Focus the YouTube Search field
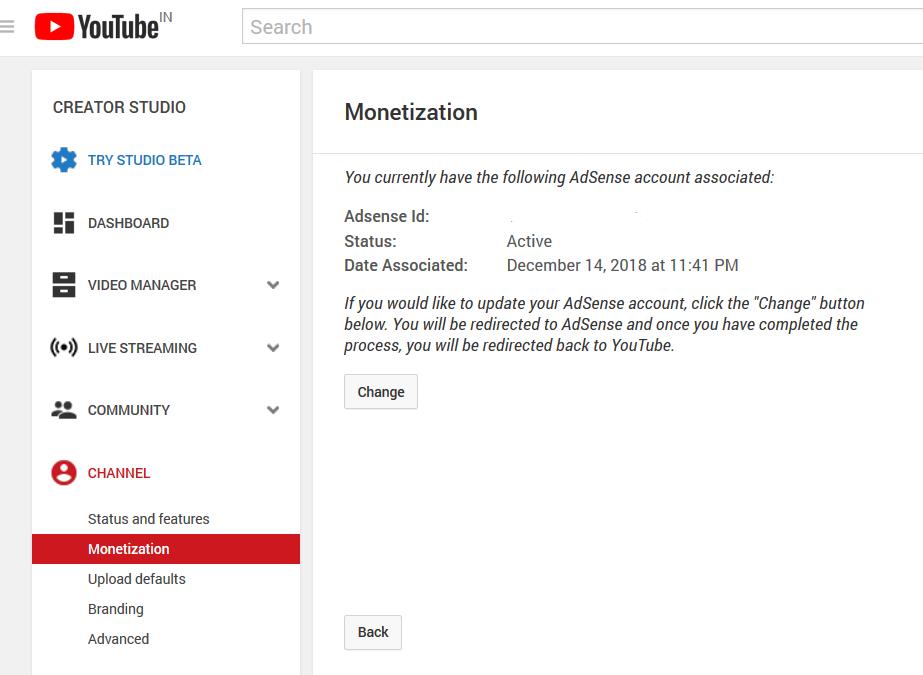The height and width of the screenshot is (675, 923). [x=582, y=26]
